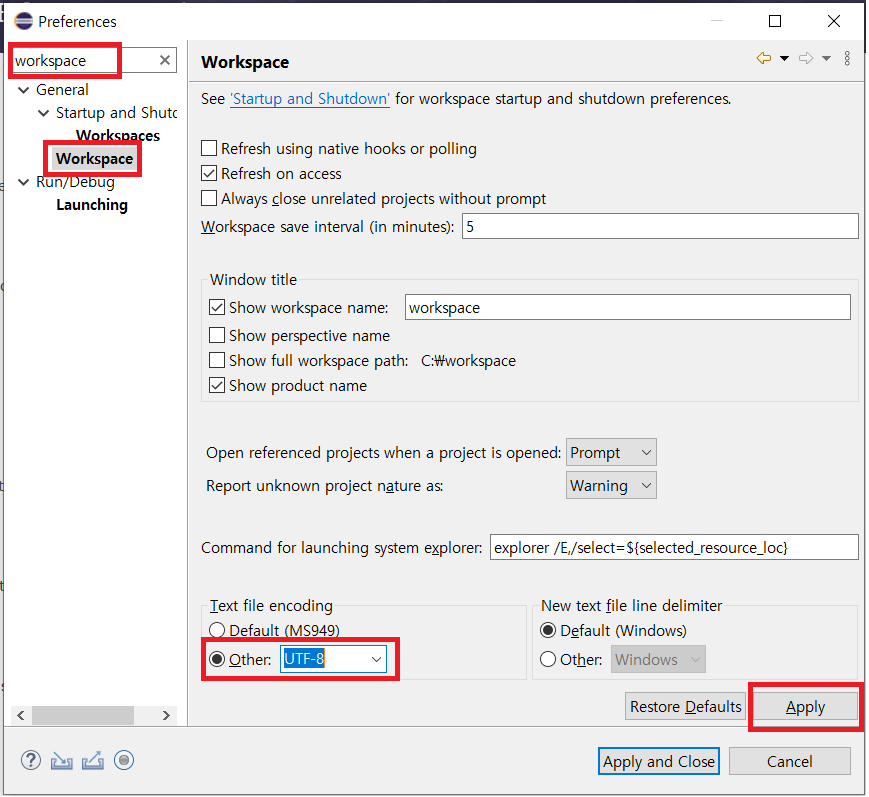Image resolution: width=869 pixels, height=797 pixels.
Task: Click the tree scrollbar left arrow
Action: 21,716
